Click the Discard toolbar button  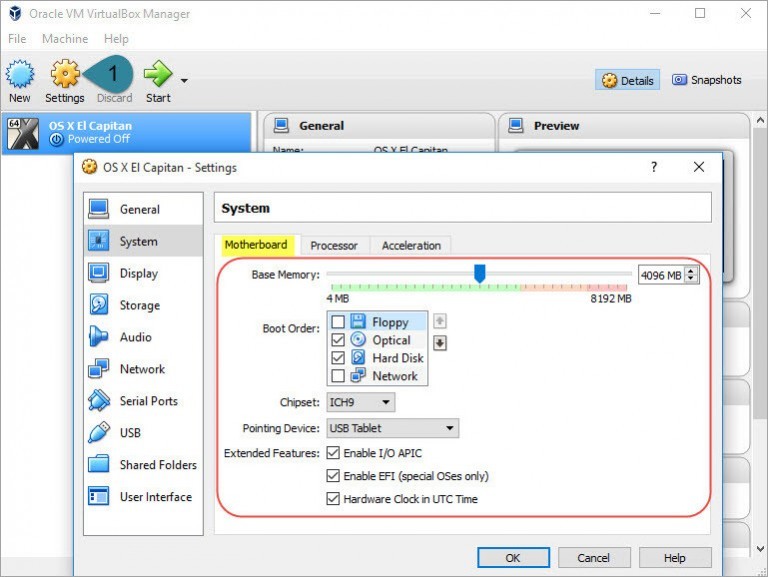(114, 97)
